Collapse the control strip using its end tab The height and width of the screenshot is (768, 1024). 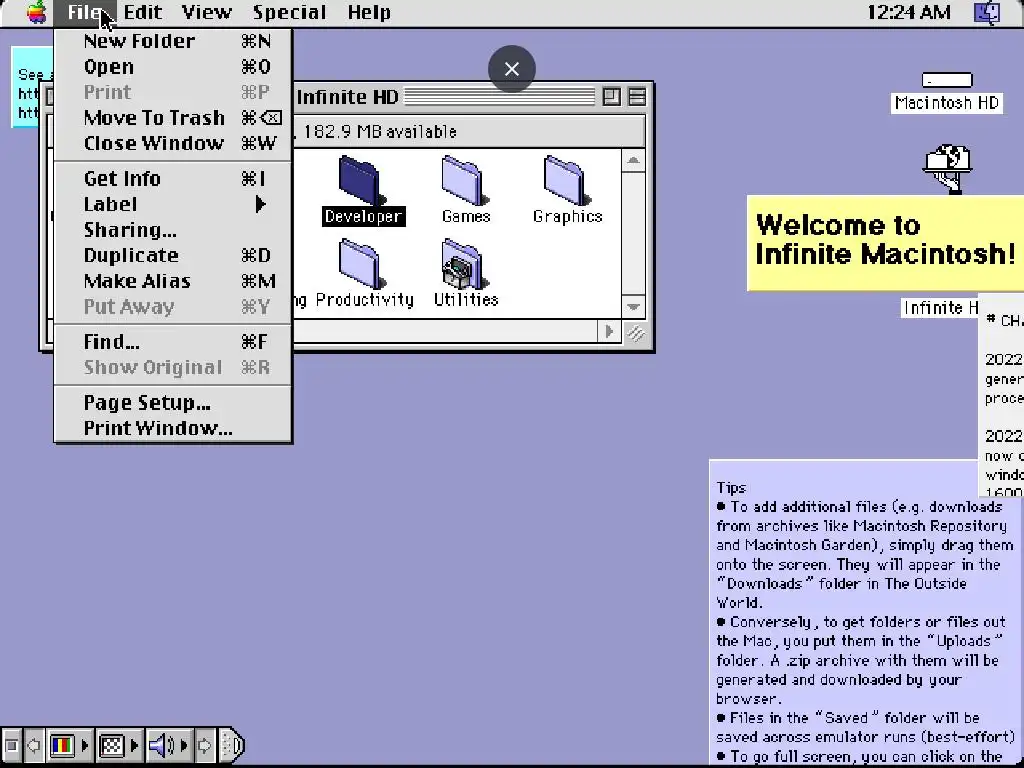coord(232,744)
